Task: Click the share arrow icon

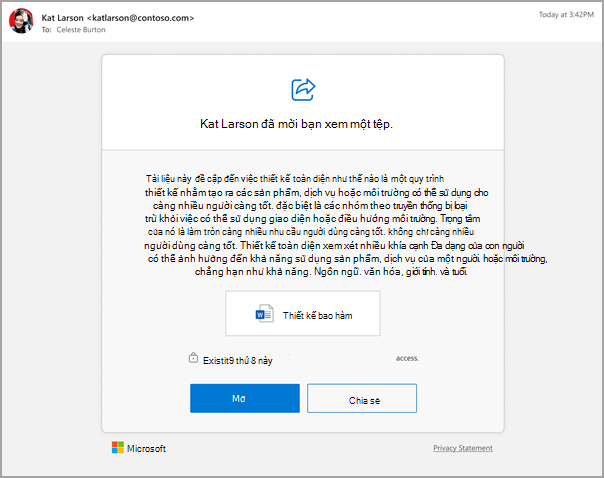Action: [x=303, y=90]
